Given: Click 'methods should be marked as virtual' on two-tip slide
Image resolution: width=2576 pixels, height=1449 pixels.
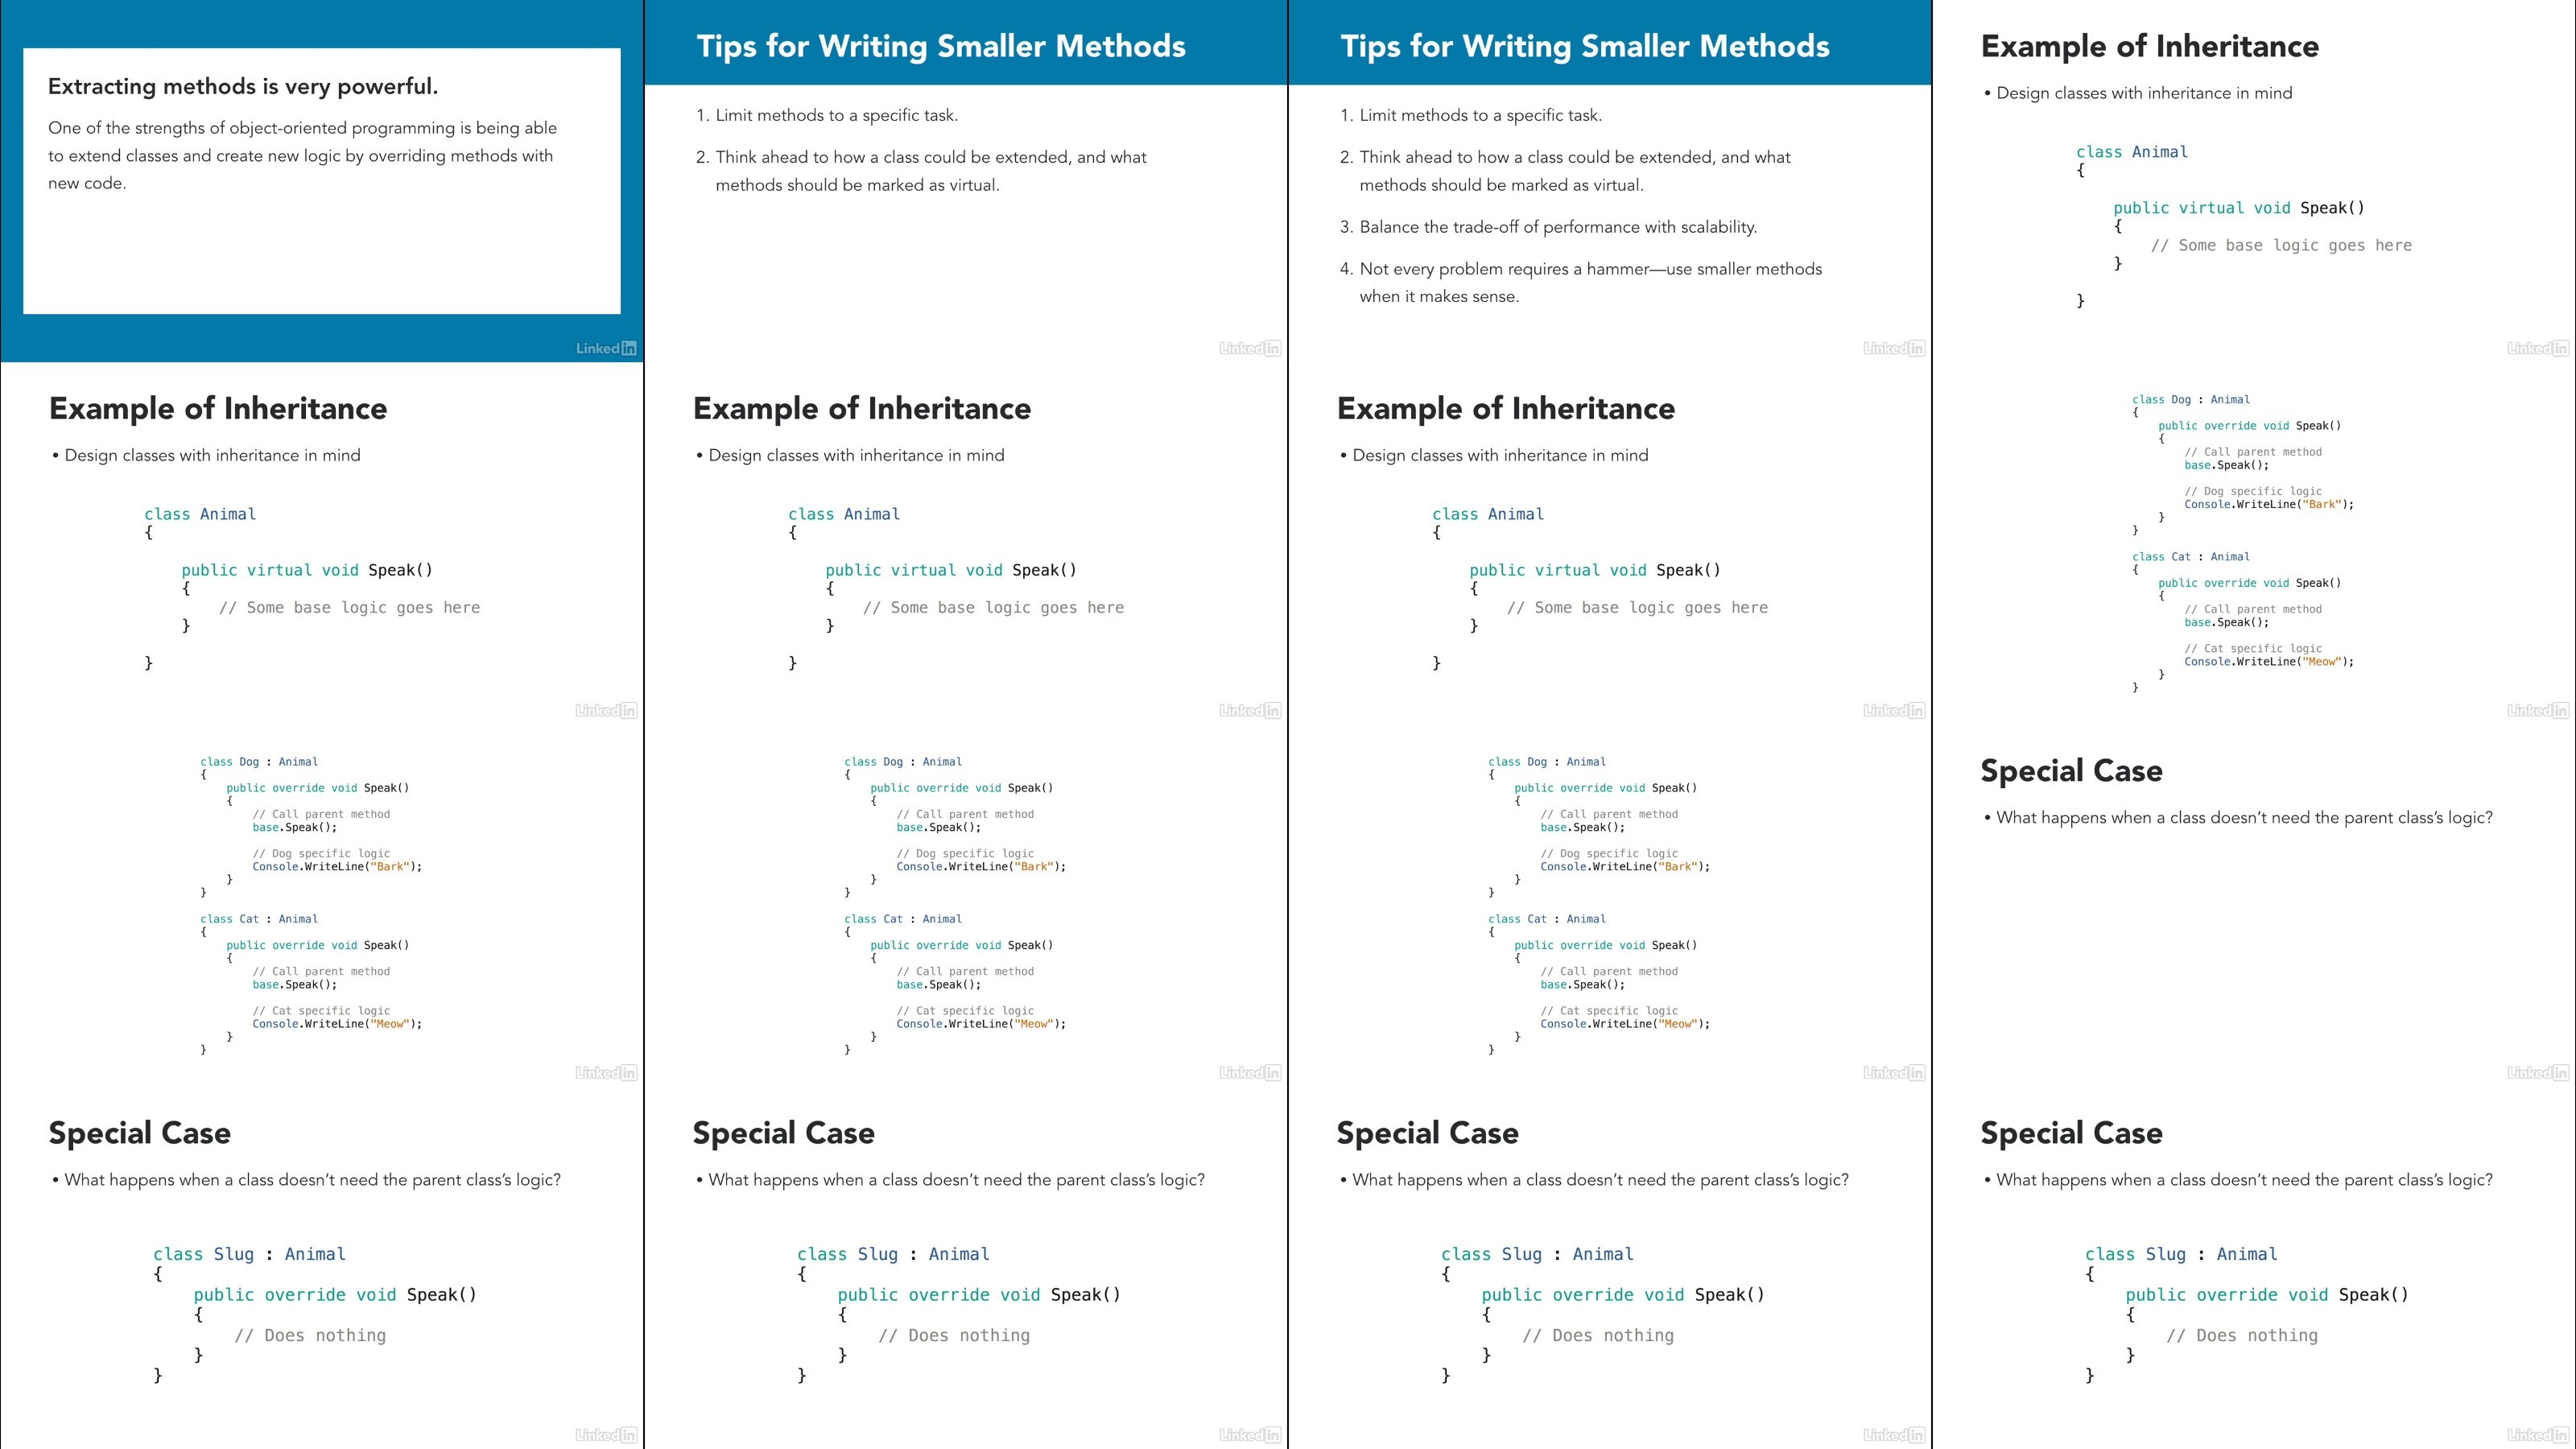Looking at the screenshot, I should (857, 185).
